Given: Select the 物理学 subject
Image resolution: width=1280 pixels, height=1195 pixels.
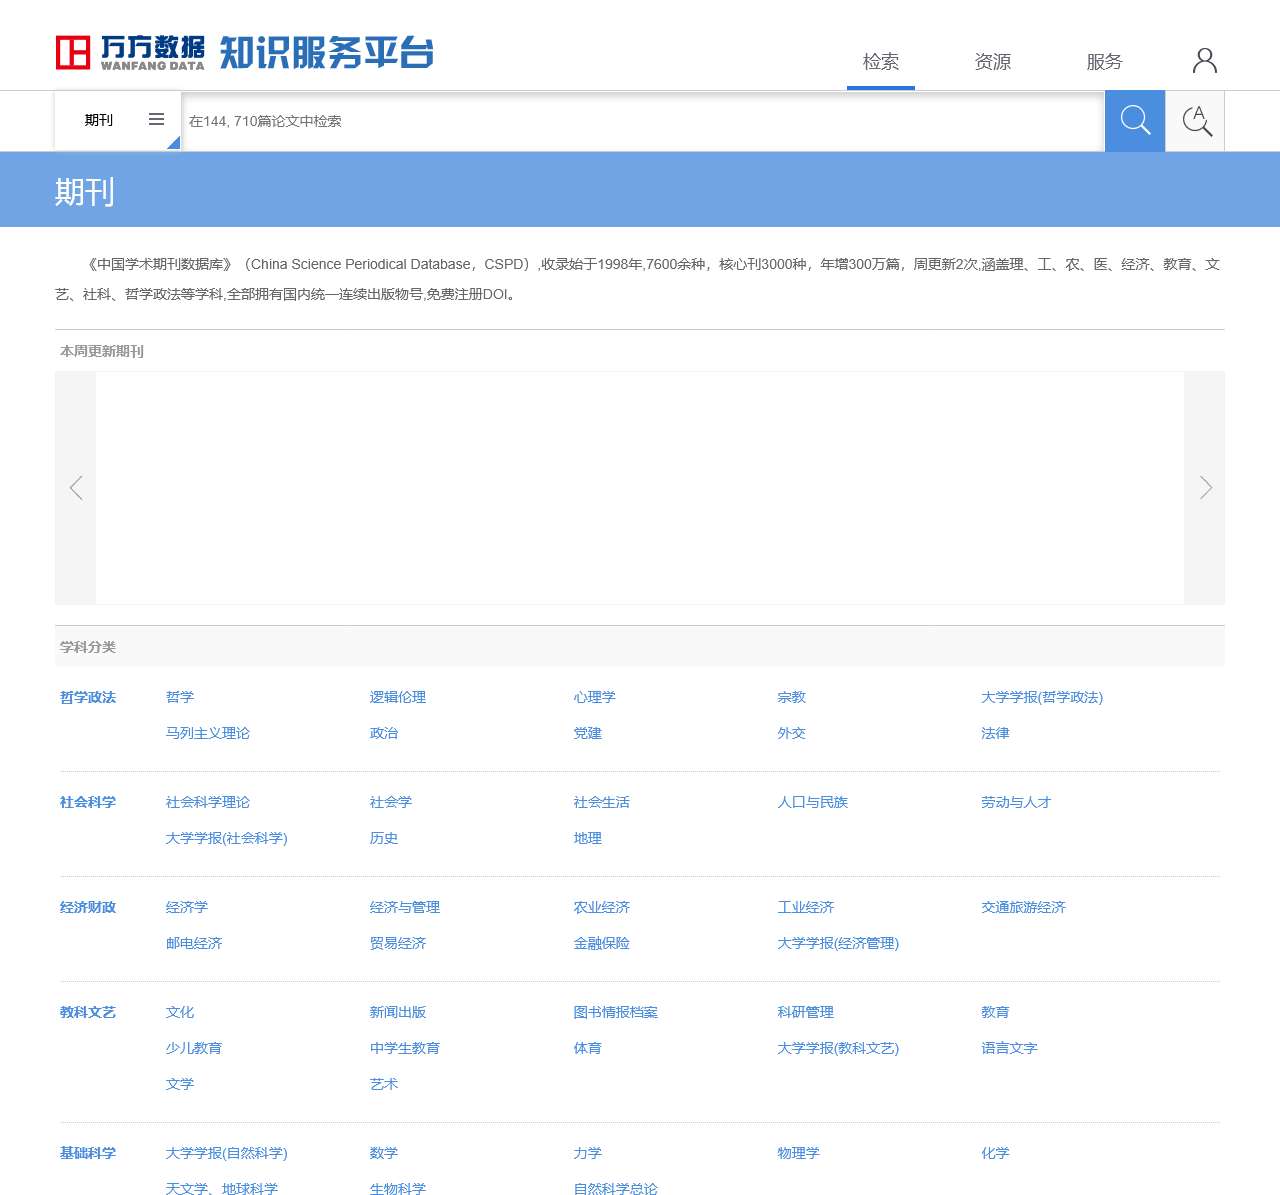Looking at the screenshot, I should [x=799, y=1154].
